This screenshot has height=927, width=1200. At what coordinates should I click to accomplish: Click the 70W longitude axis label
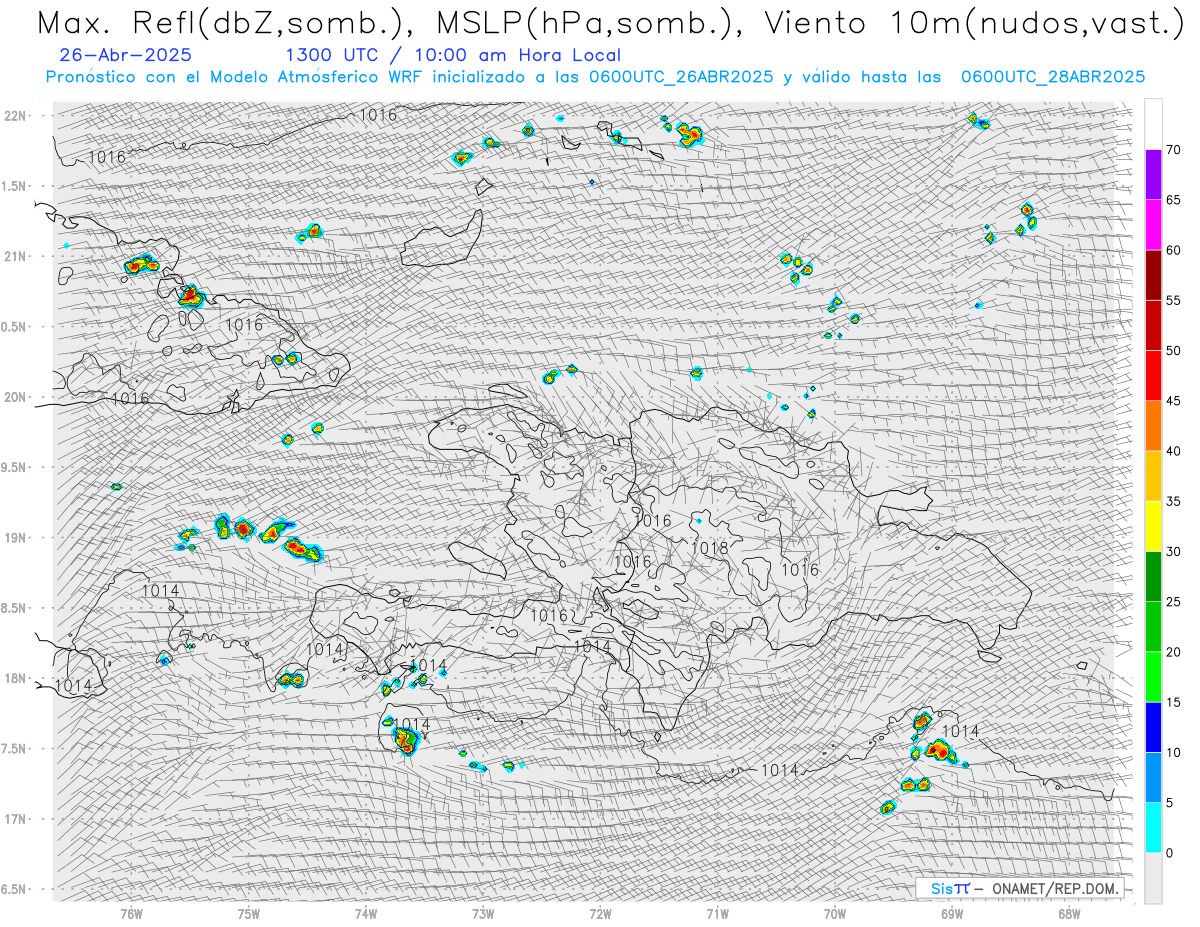tap(835, 913)
